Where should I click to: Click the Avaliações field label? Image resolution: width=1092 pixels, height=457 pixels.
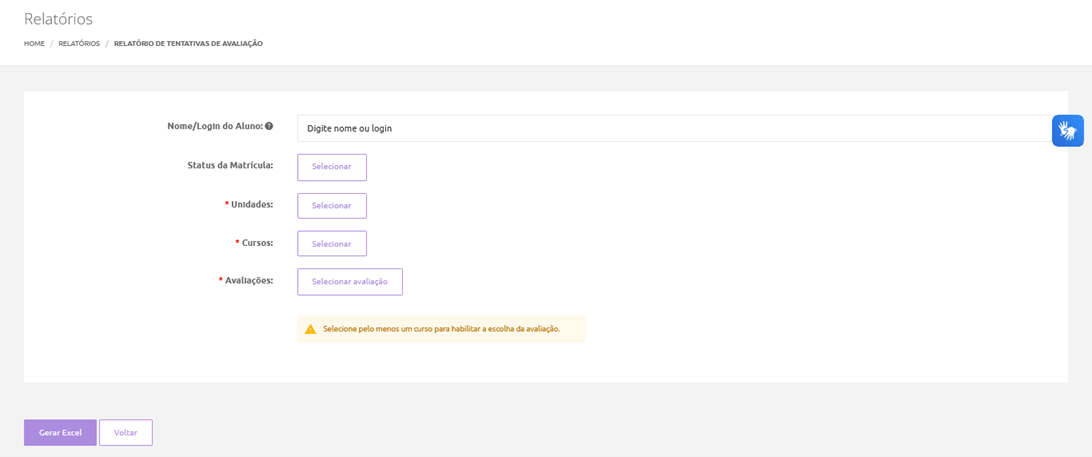(x=249, y=280)
